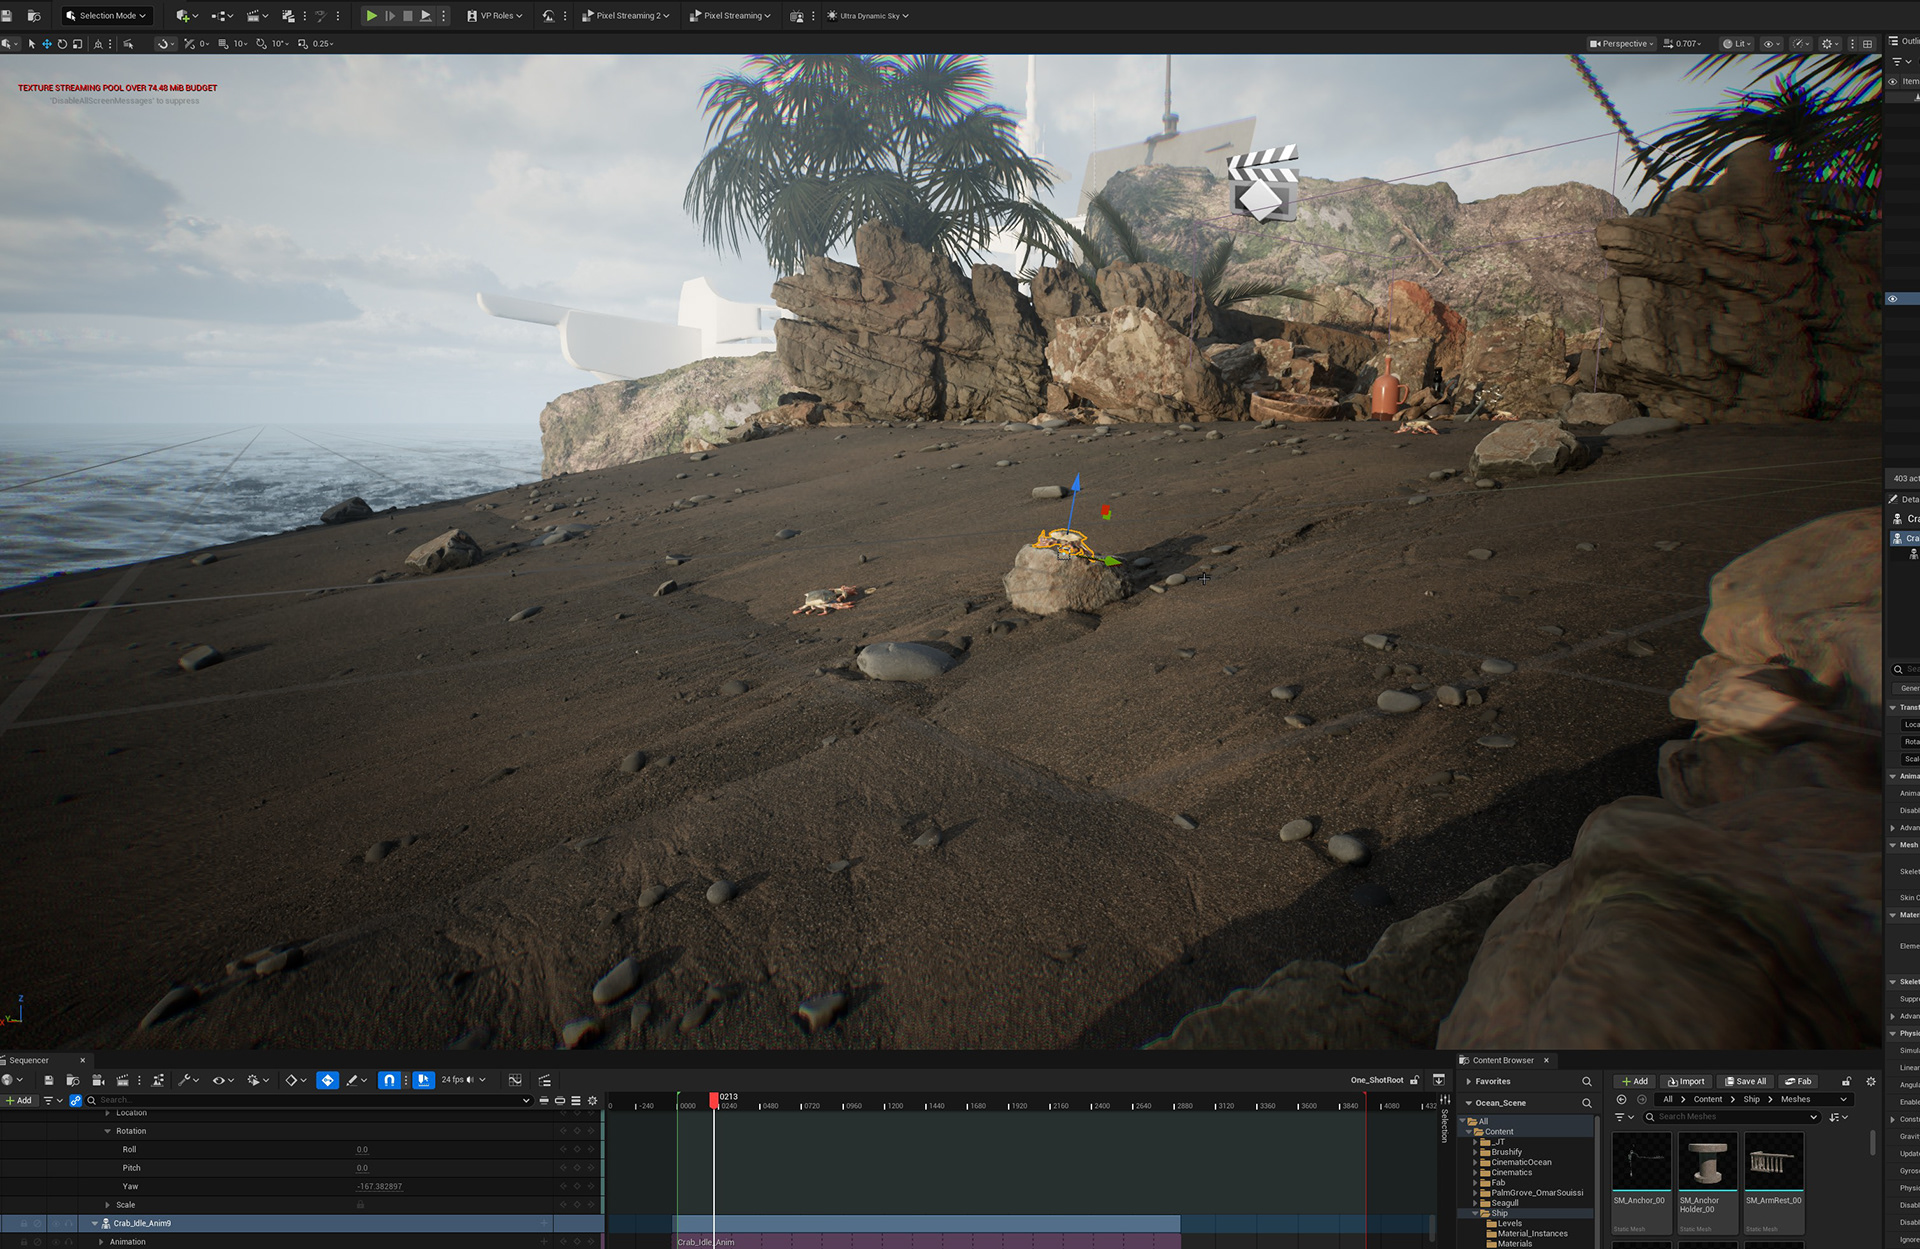The height and width of the screenshot is (1249, 1920).
Task: Click the Stop simulation button in the main toolbar
Action: [x=408, y=16]
